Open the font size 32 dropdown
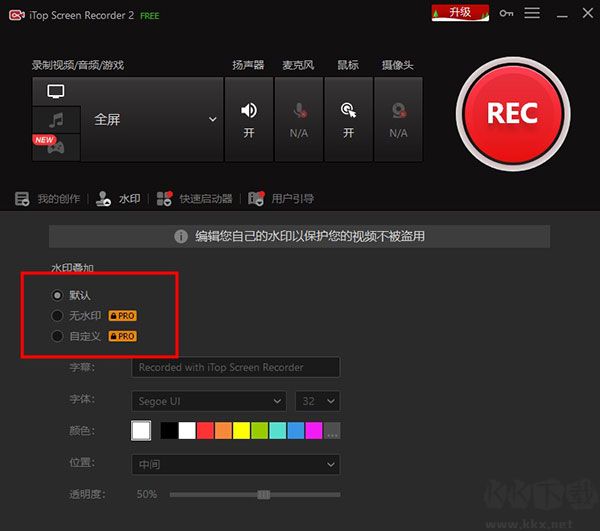Screen dimensions: 600x531 coord(317,401)
